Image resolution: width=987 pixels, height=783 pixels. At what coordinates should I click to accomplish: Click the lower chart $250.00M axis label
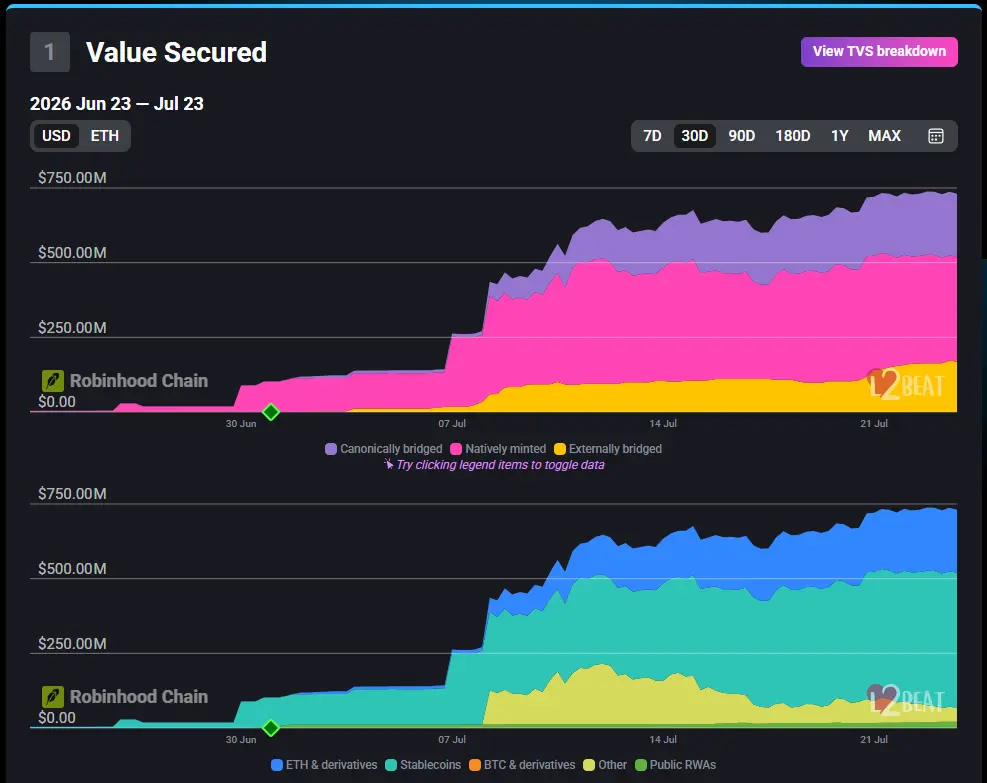(72, 643)
